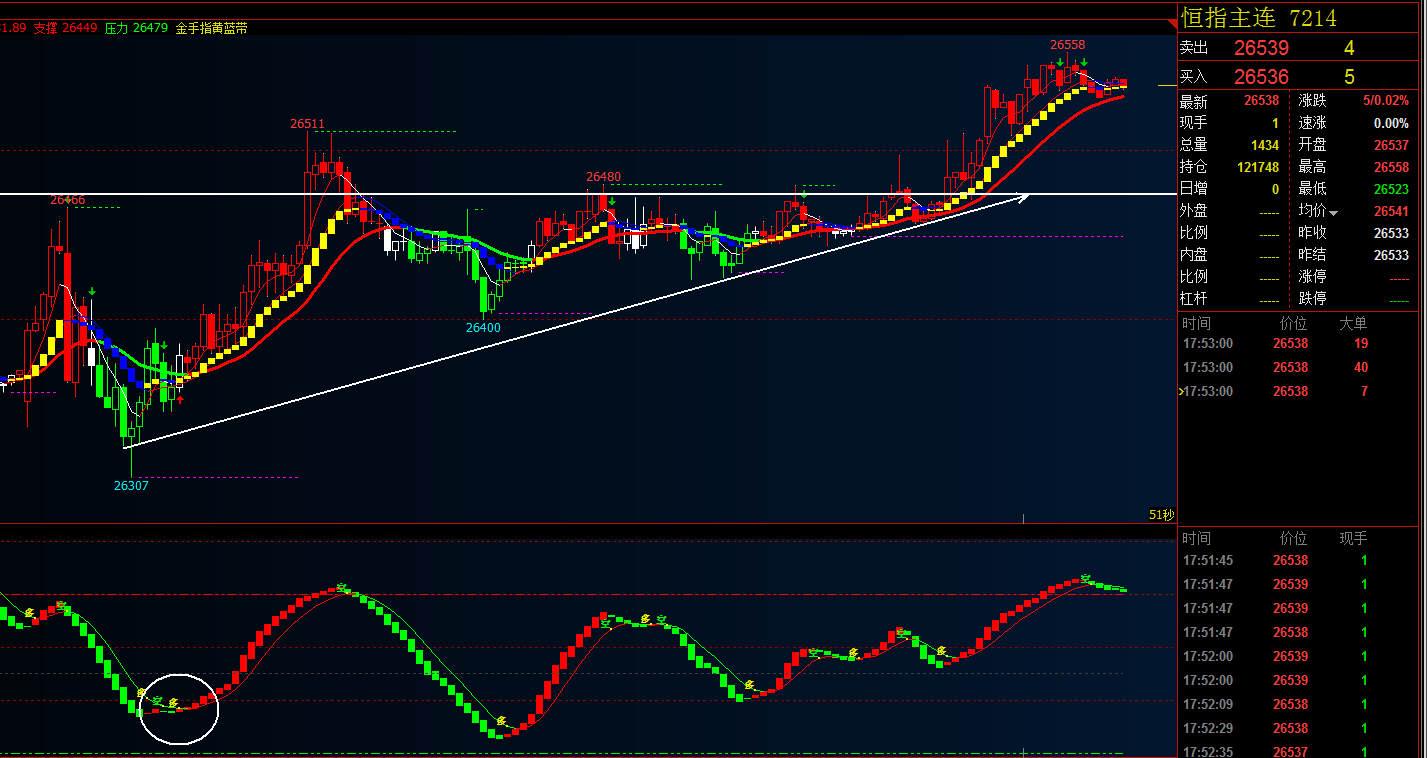The height and width of the screenshot is (758, 1427).
Task: Click the 26558 high price label on chart
Action: click(x=1067, y=45)
